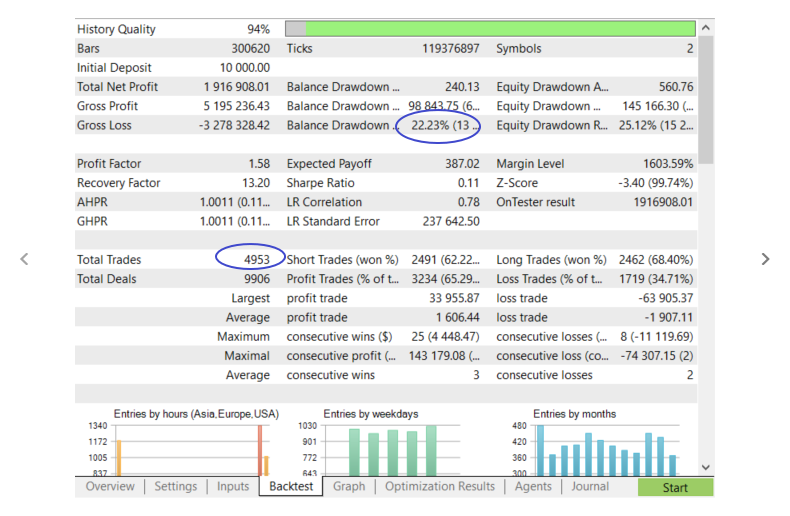Image resolution: width=790 pixels, height=516 pixels.
Task: Select the Total Net Profit value 1 916 908.01
Action: pos(236,87)
